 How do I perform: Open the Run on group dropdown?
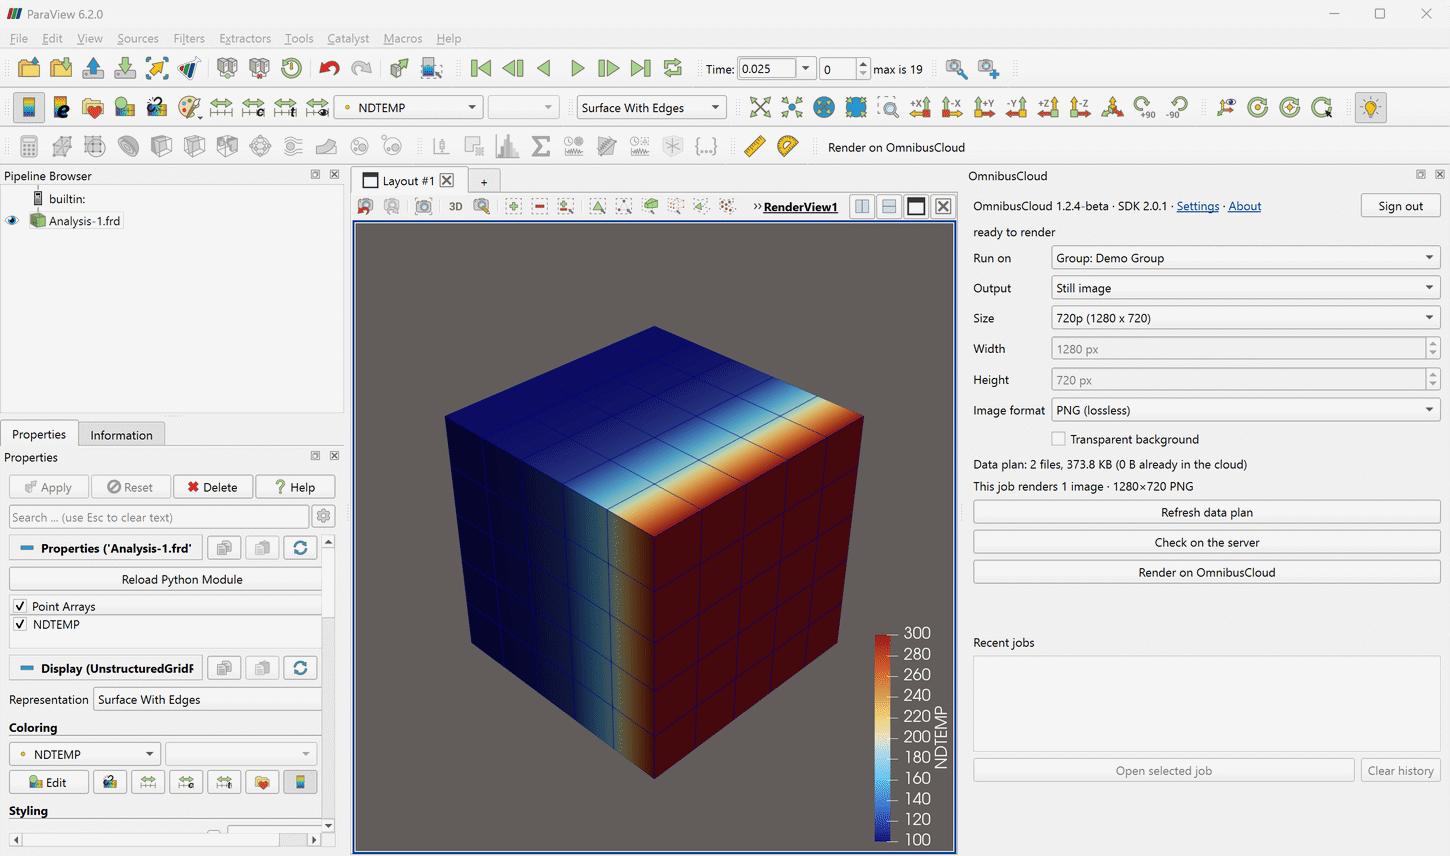(1245, 258)
